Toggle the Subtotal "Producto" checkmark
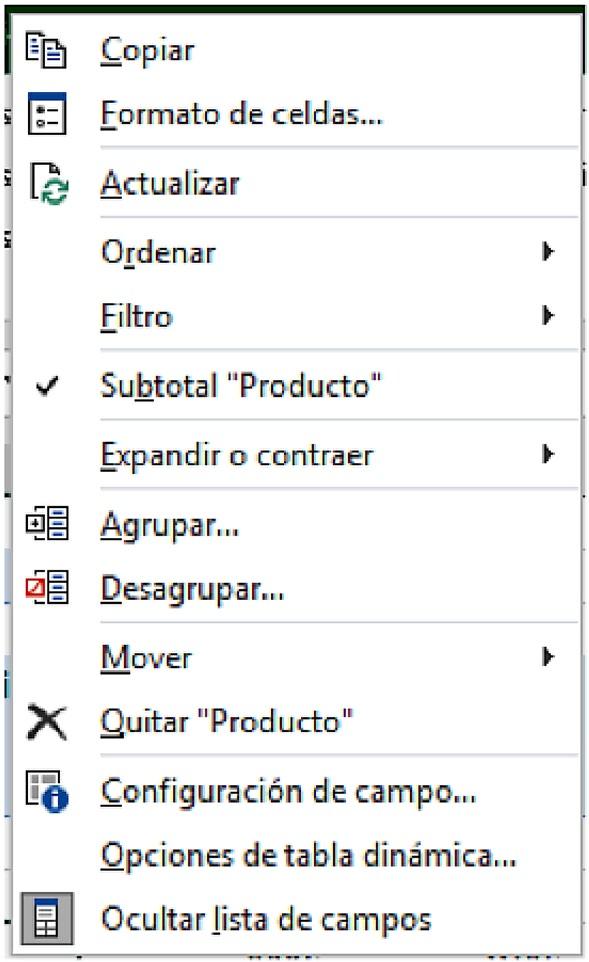This screenshot has width=589, height=962. point(47,386)
